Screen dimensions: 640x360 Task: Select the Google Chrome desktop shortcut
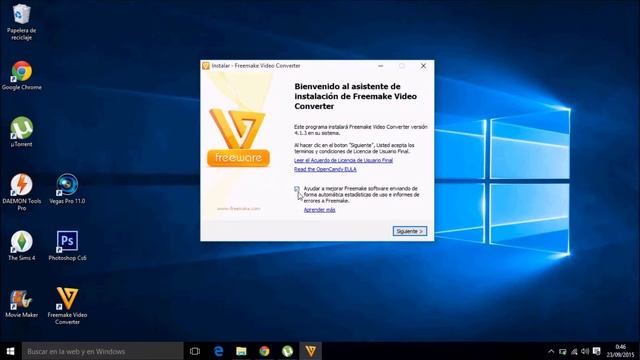[x=21, y=76]
